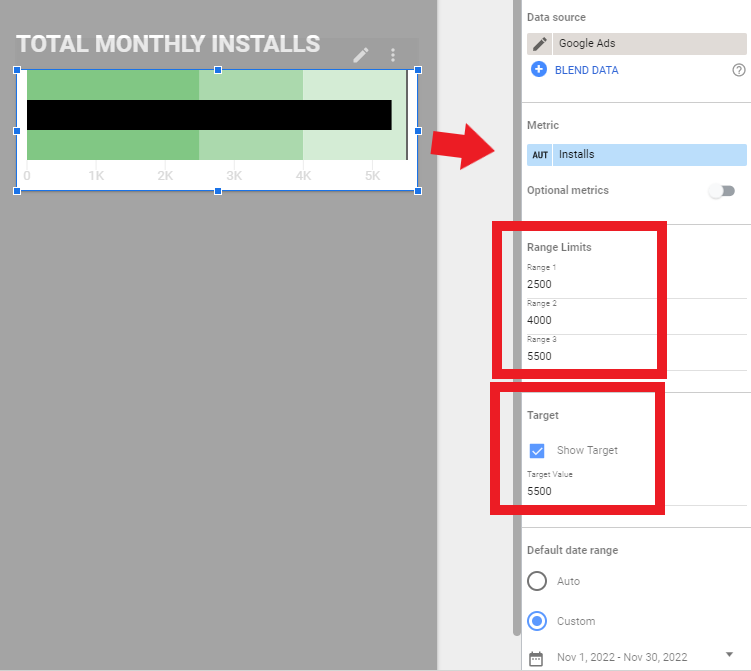Edit the Range 1 value field
The image size is (751, 671).
click(590, 284)
